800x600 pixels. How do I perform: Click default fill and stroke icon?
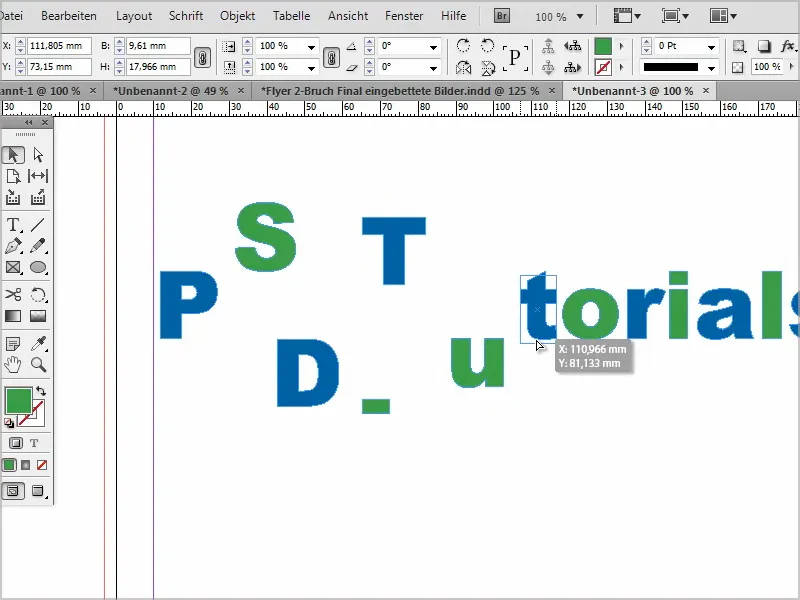point(9,422)
